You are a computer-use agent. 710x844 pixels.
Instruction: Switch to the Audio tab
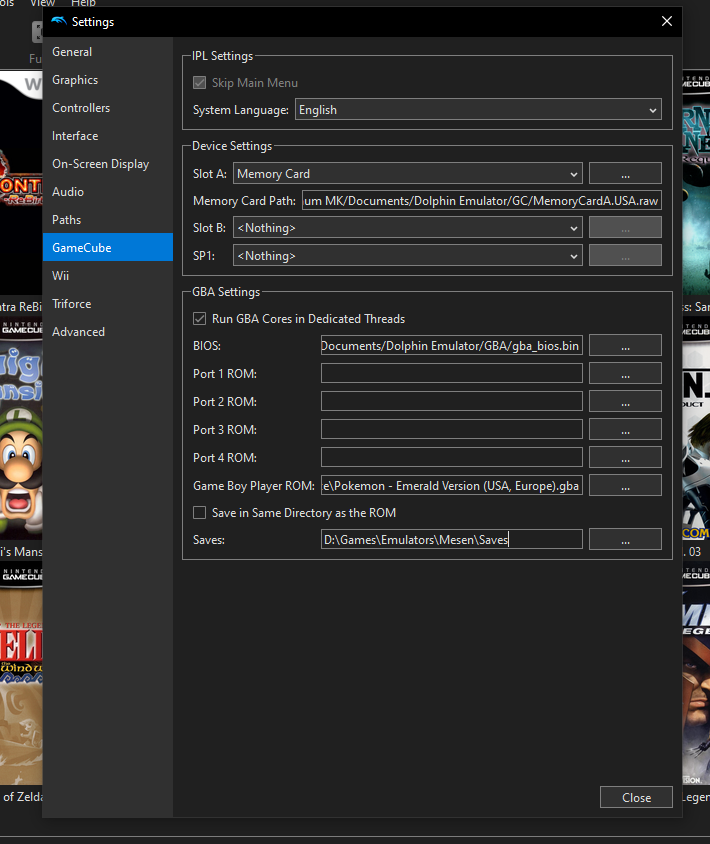tap(108, 192)
